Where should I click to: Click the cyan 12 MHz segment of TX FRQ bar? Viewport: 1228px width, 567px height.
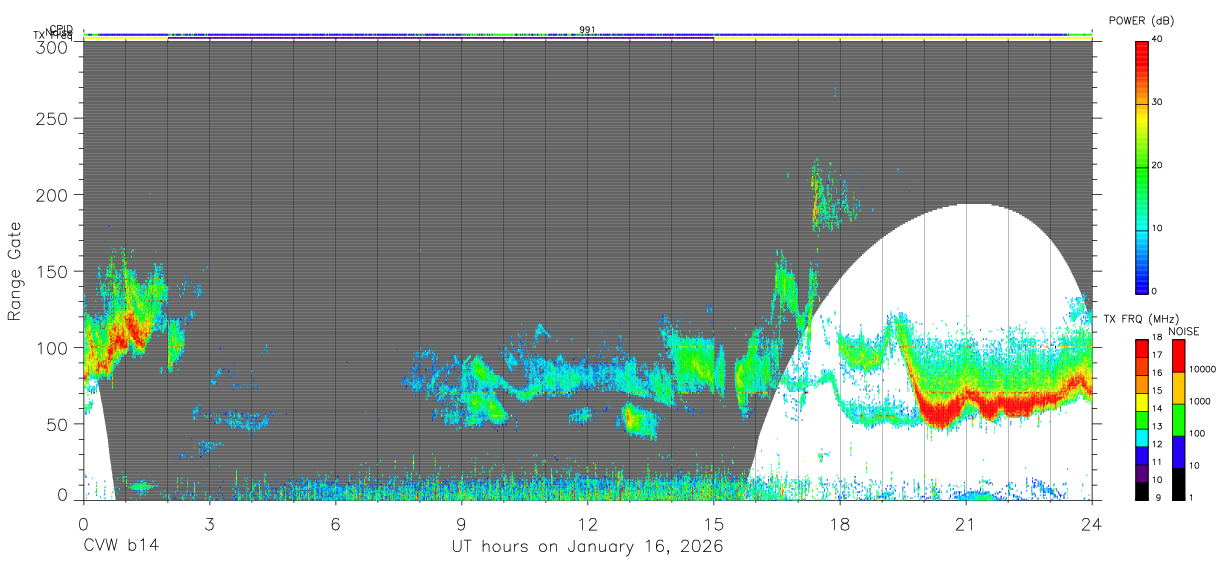[x=1141, y=437]
